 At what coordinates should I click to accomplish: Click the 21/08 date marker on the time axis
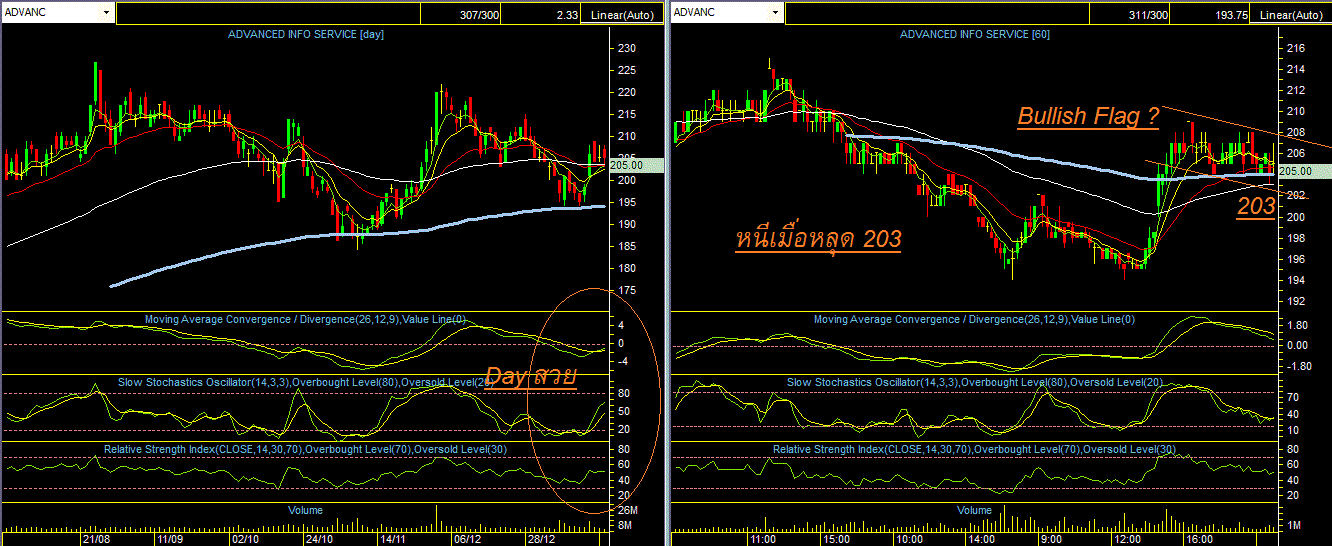(97, 538)
